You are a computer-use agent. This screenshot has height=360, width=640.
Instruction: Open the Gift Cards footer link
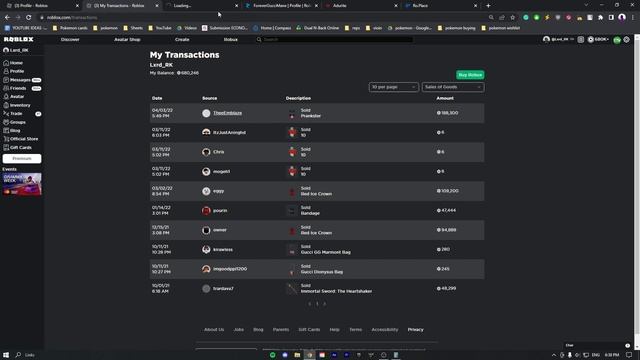click(309, 329)
